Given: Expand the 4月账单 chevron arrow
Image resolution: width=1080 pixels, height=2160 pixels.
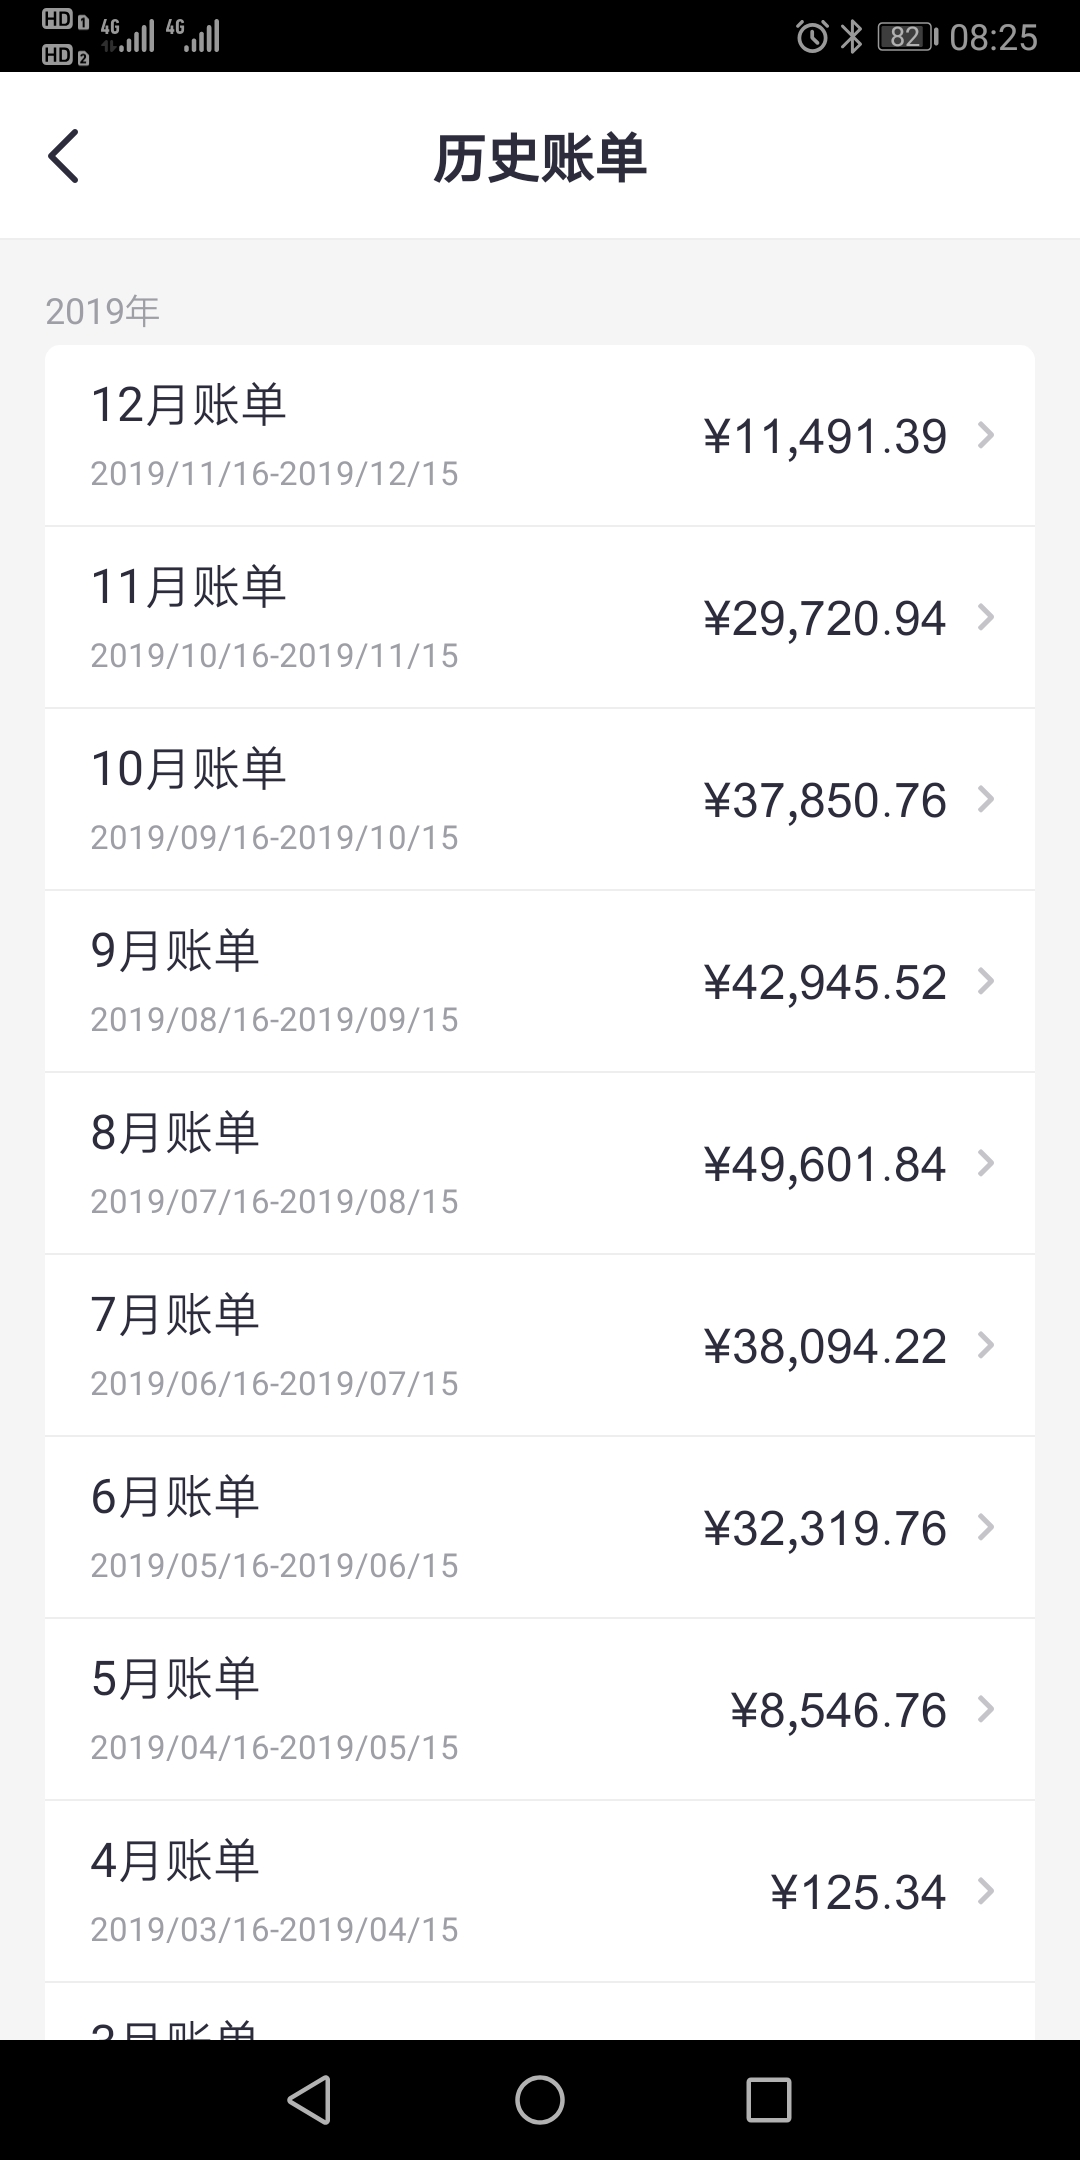Looking at the screenshot, I should point(986,1891).
